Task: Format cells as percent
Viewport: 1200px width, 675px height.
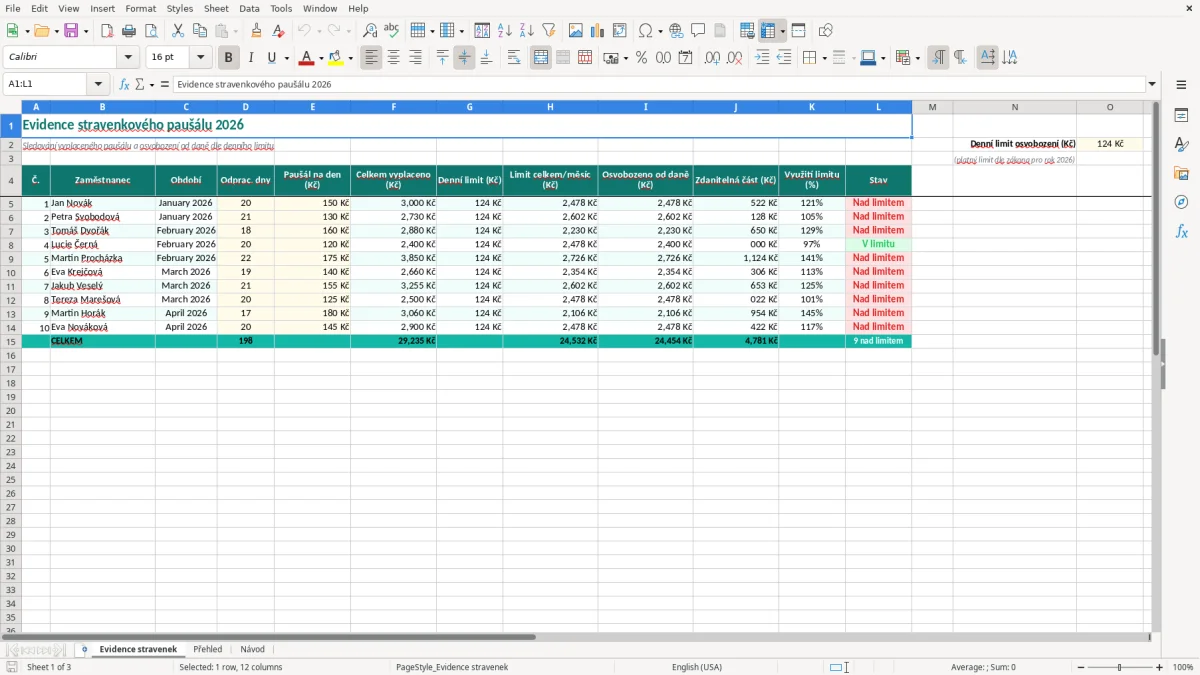Action: point(642,58)
